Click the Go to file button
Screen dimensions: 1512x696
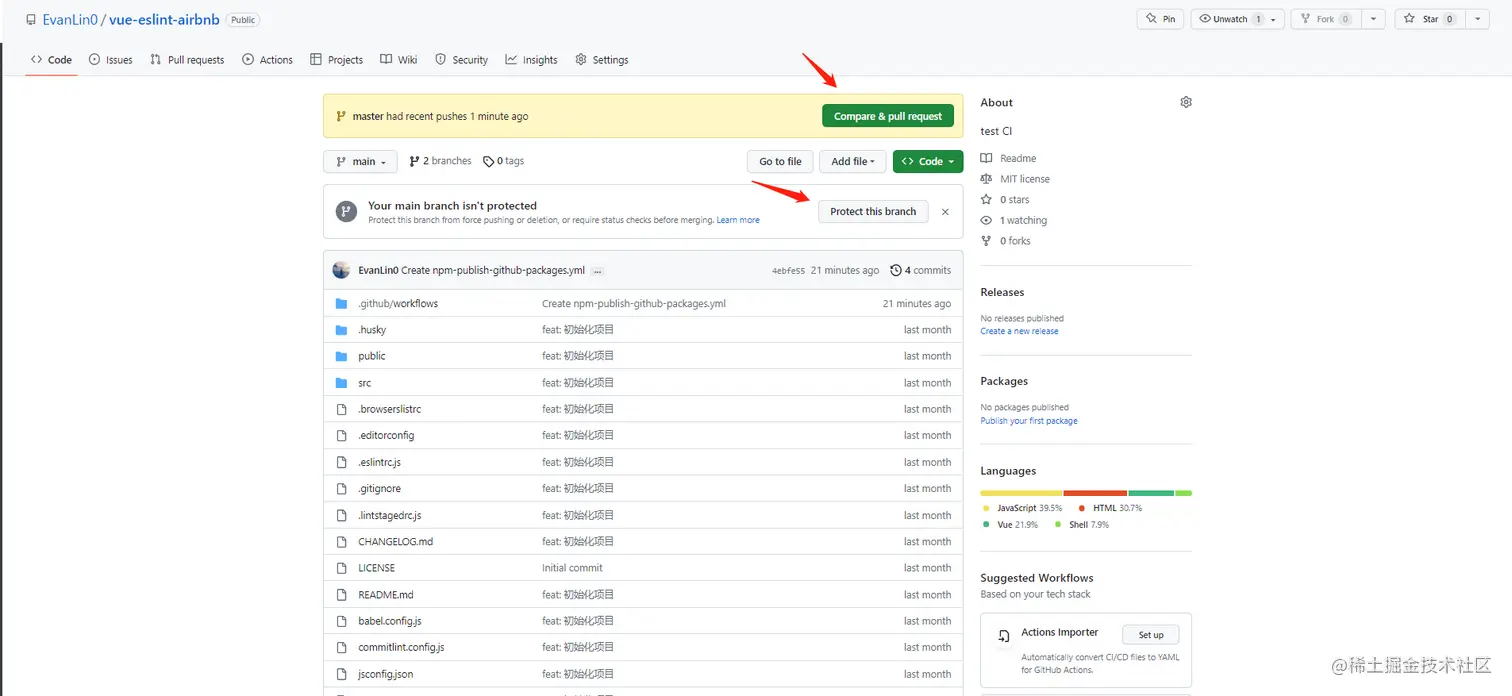tap(780, 161)
